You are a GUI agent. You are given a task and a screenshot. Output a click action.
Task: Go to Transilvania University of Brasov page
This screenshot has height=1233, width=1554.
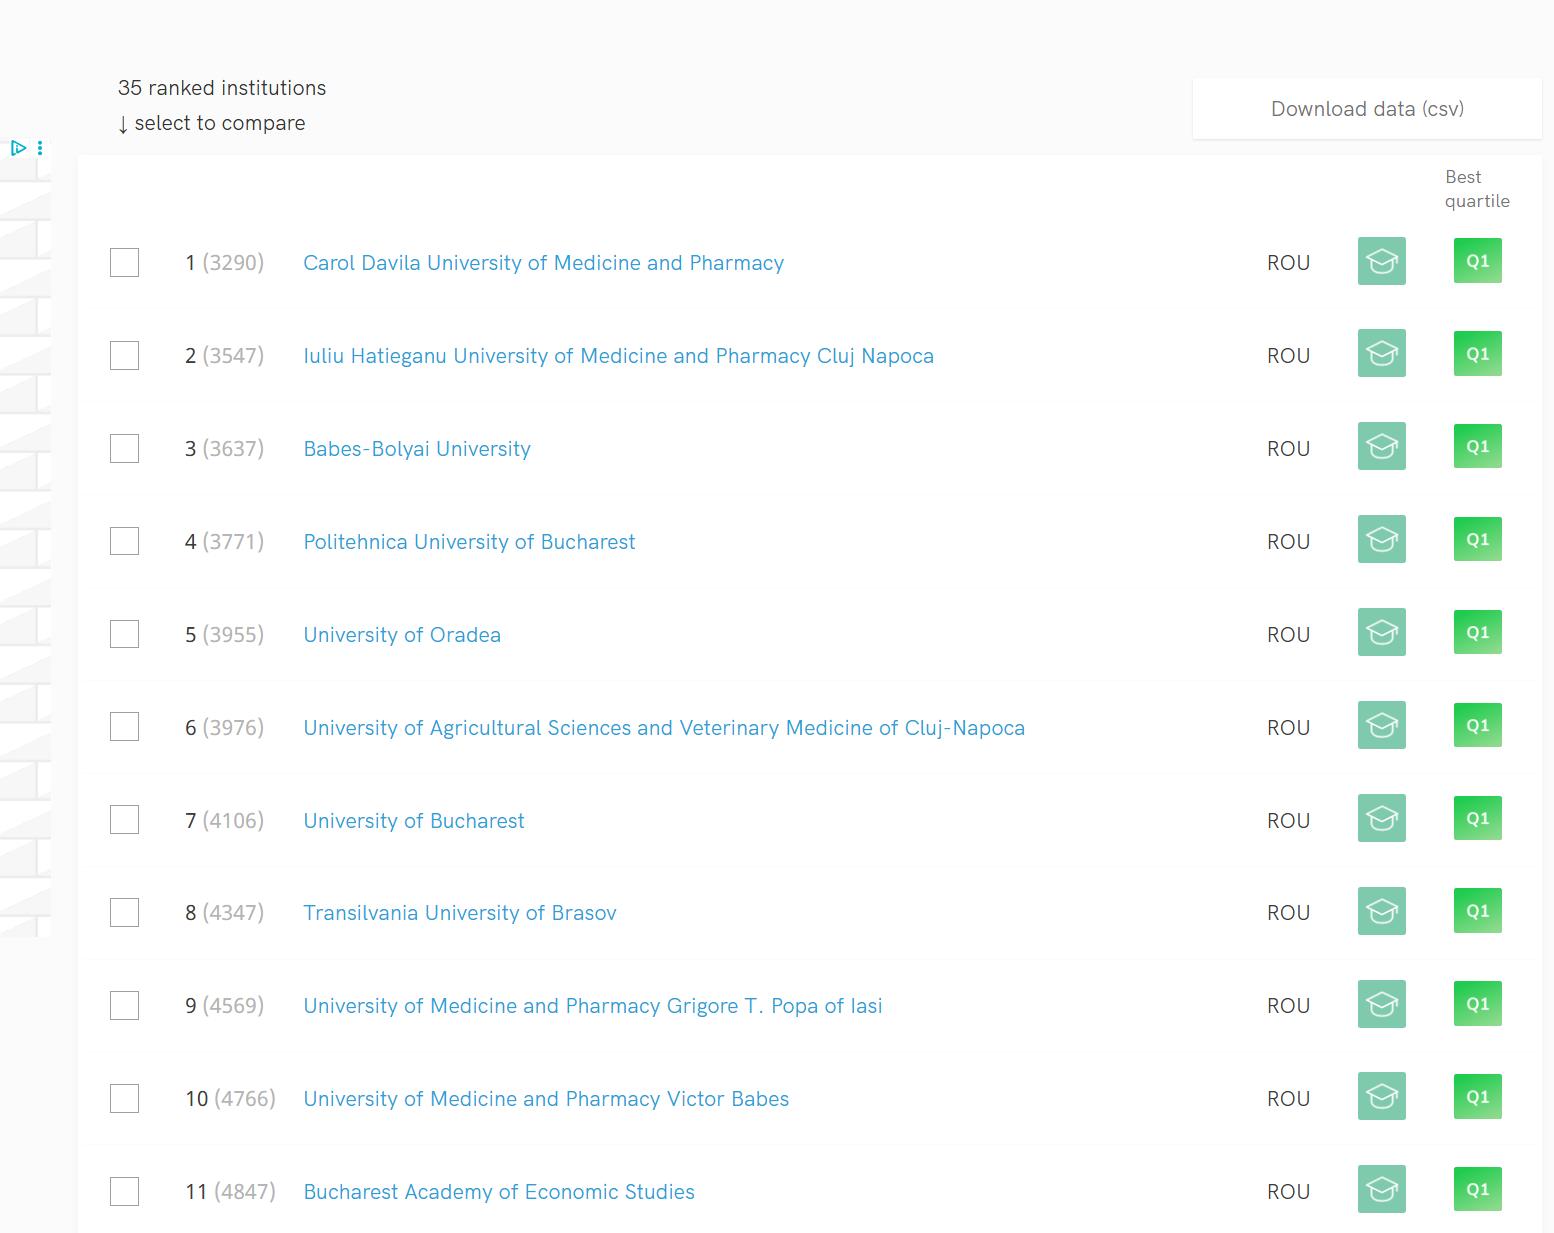coord(460,913)
